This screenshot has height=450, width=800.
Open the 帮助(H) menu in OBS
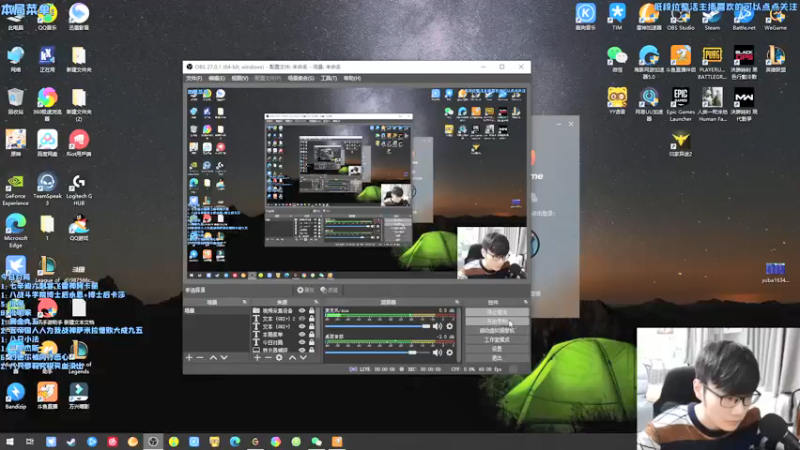pos(352,78)
